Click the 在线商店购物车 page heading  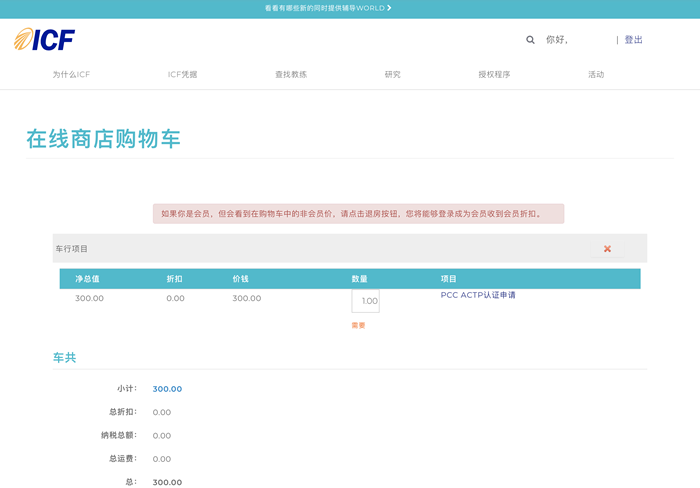pyautogui.click(x=104, y=139)
